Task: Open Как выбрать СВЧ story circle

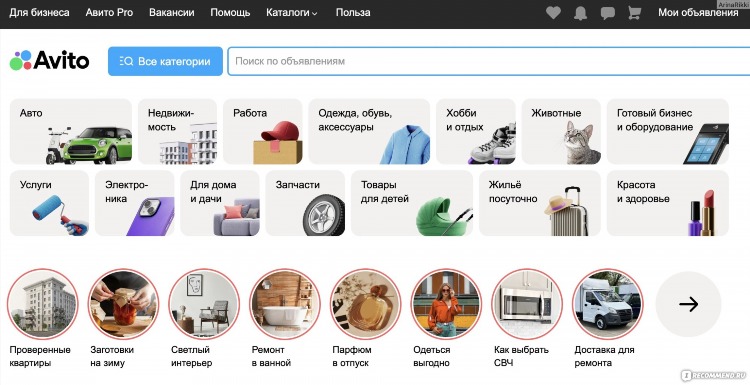Action: 527,304
